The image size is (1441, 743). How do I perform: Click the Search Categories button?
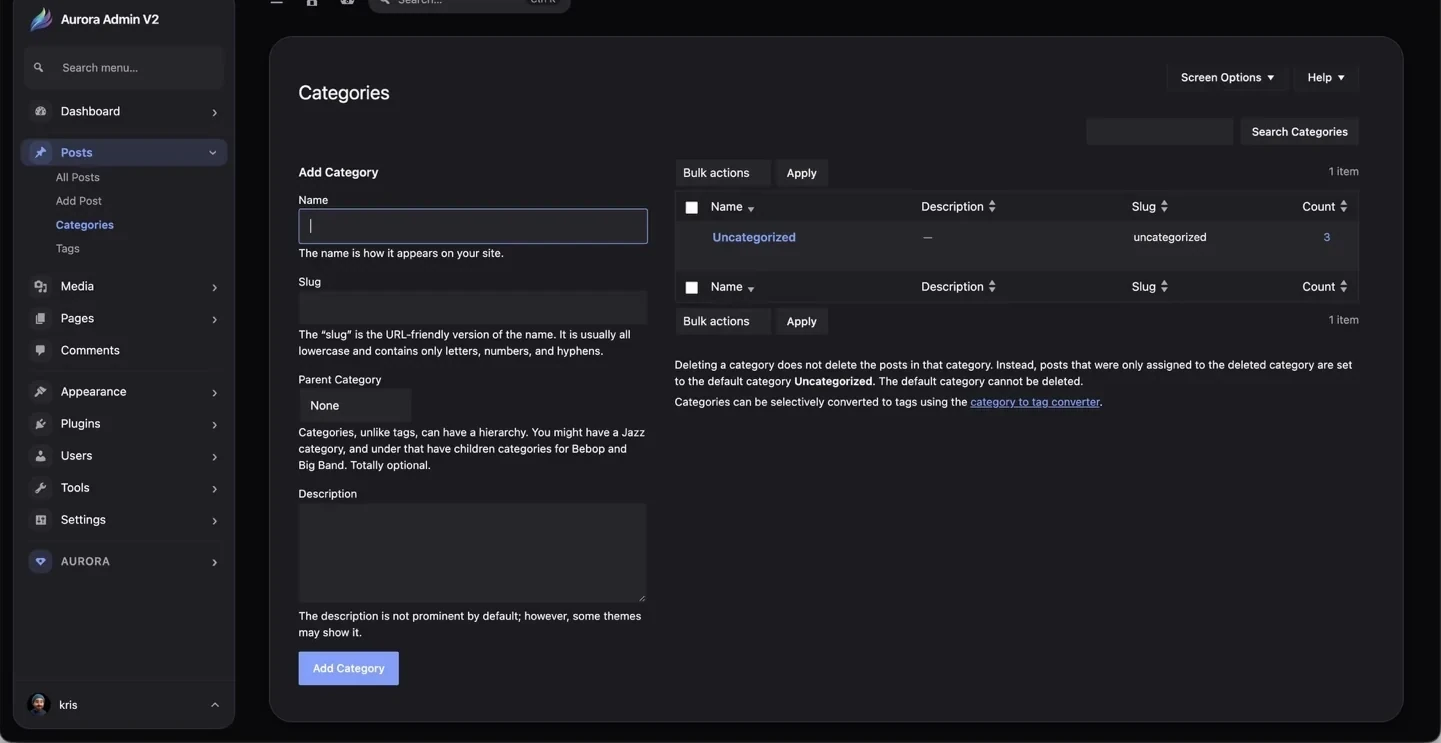(1299, 131)
